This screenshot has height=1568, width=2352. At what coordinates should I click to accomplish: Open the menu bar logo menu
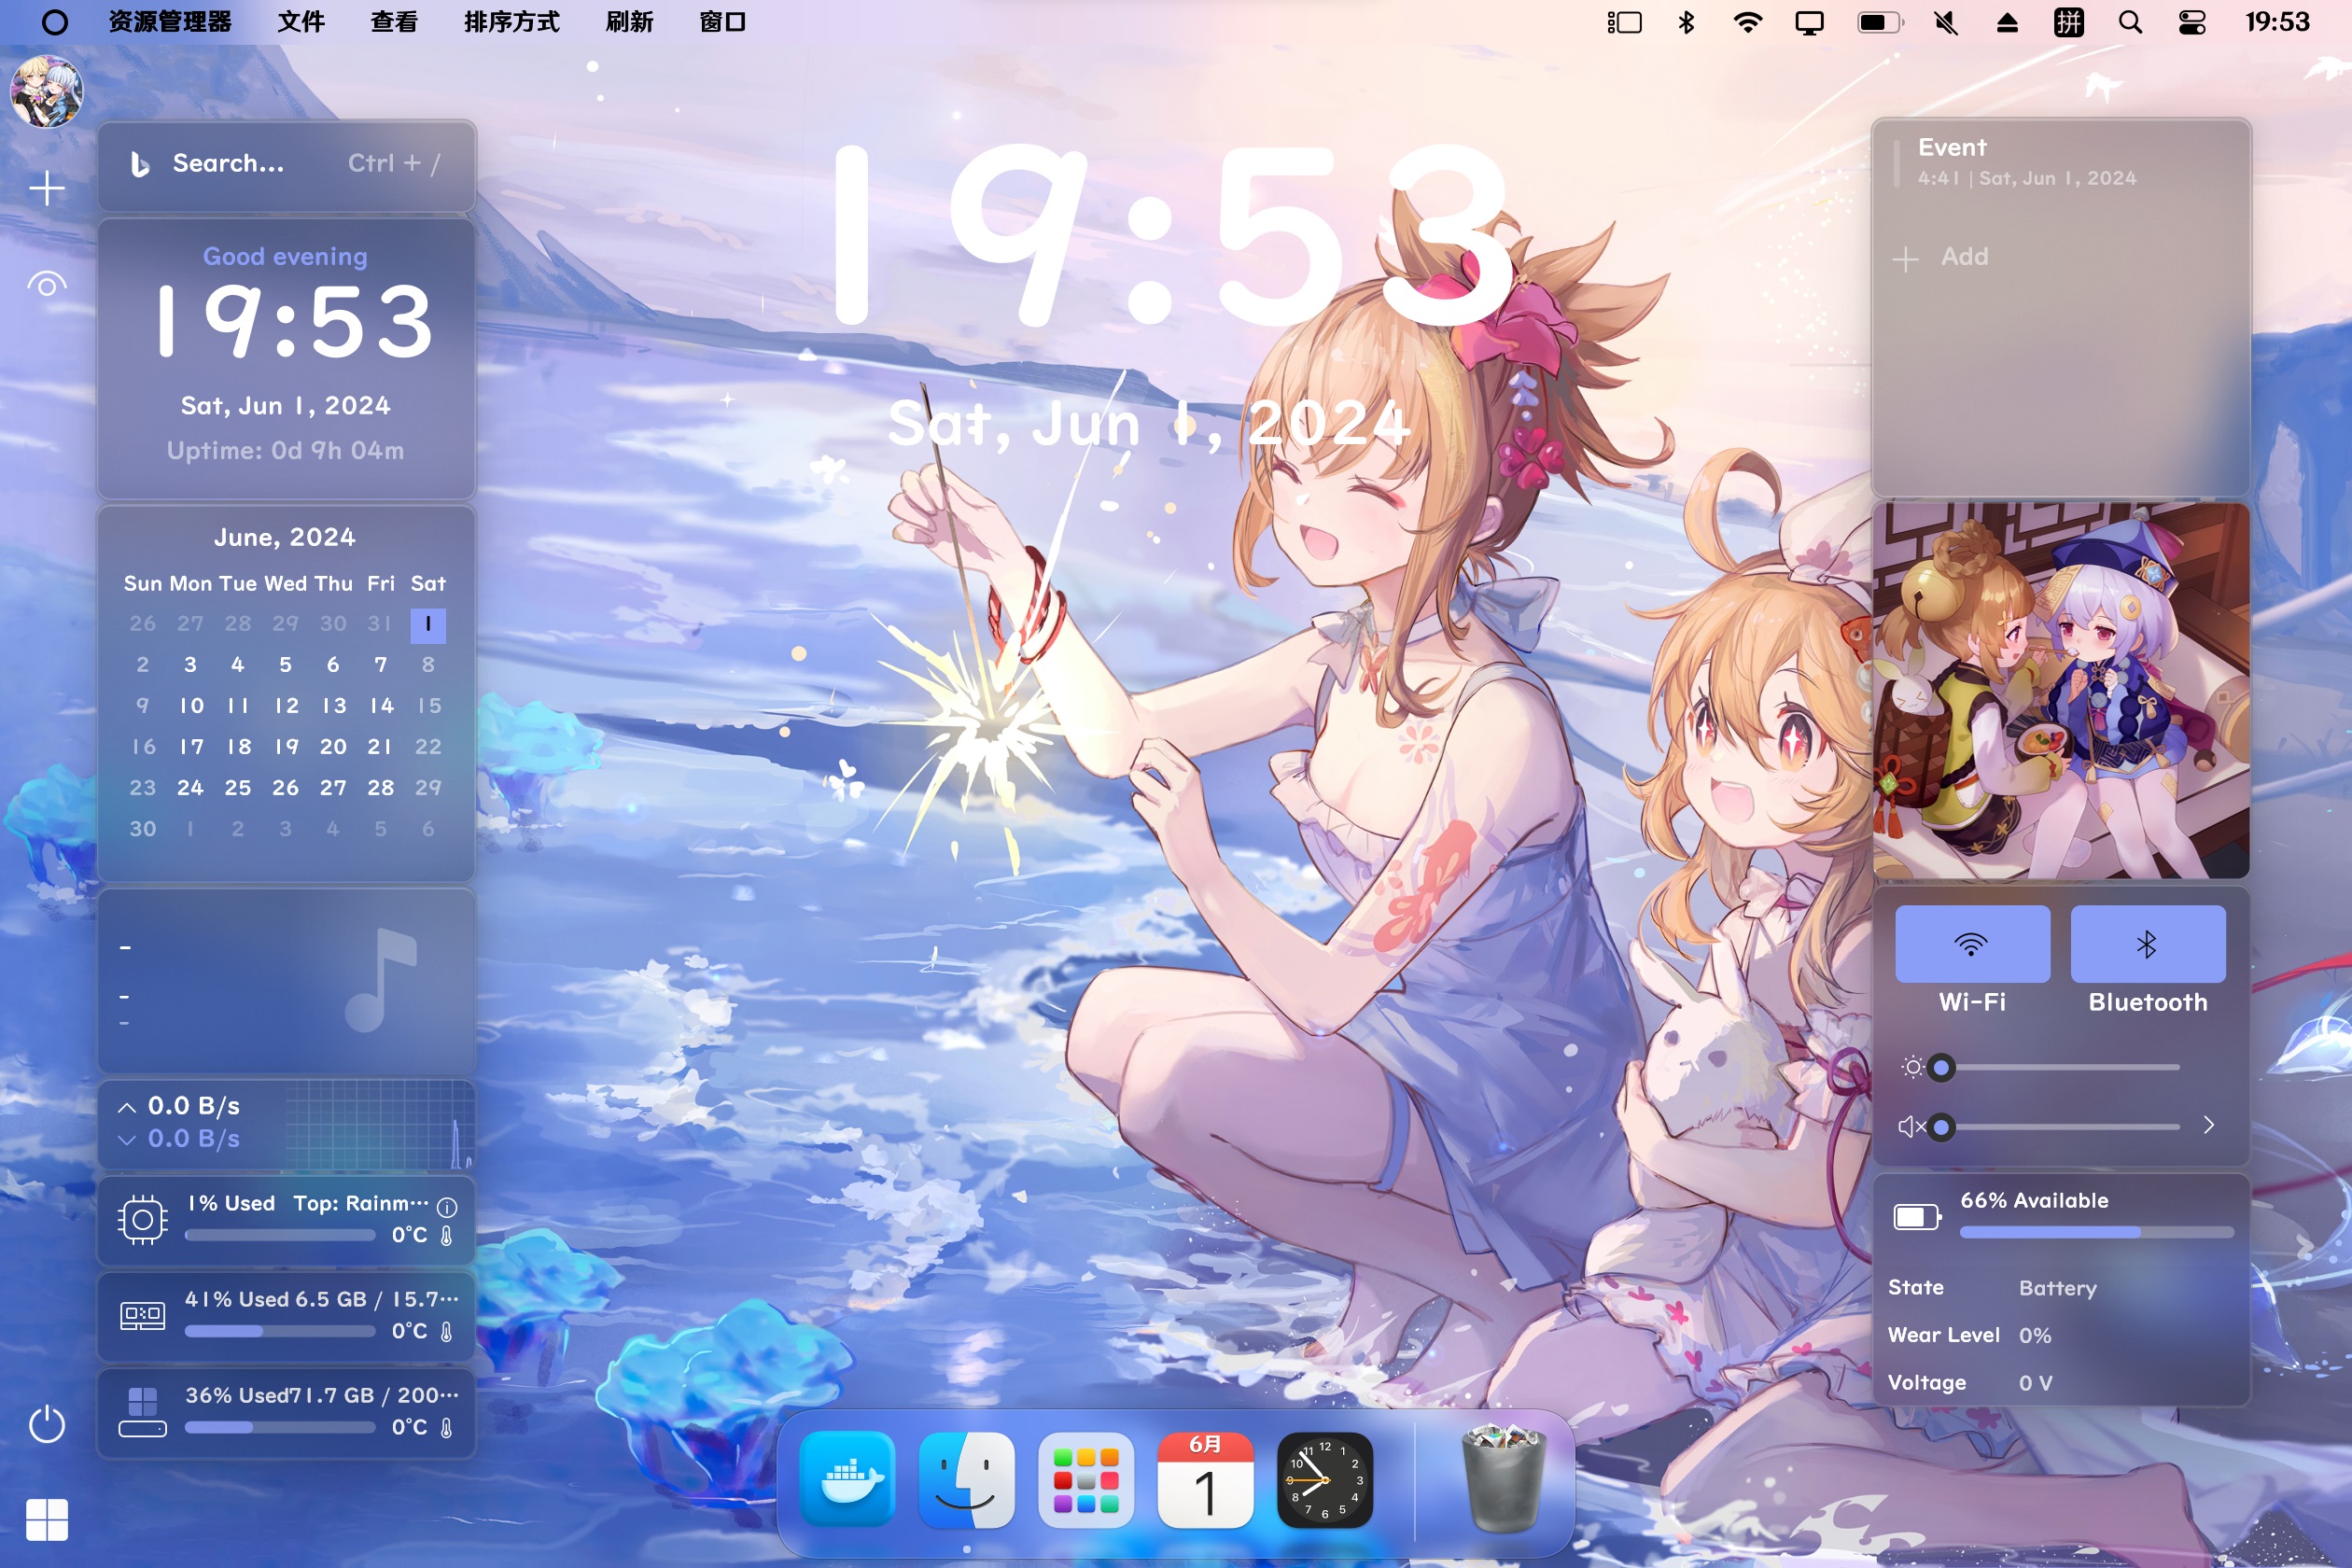coord(55,22)
